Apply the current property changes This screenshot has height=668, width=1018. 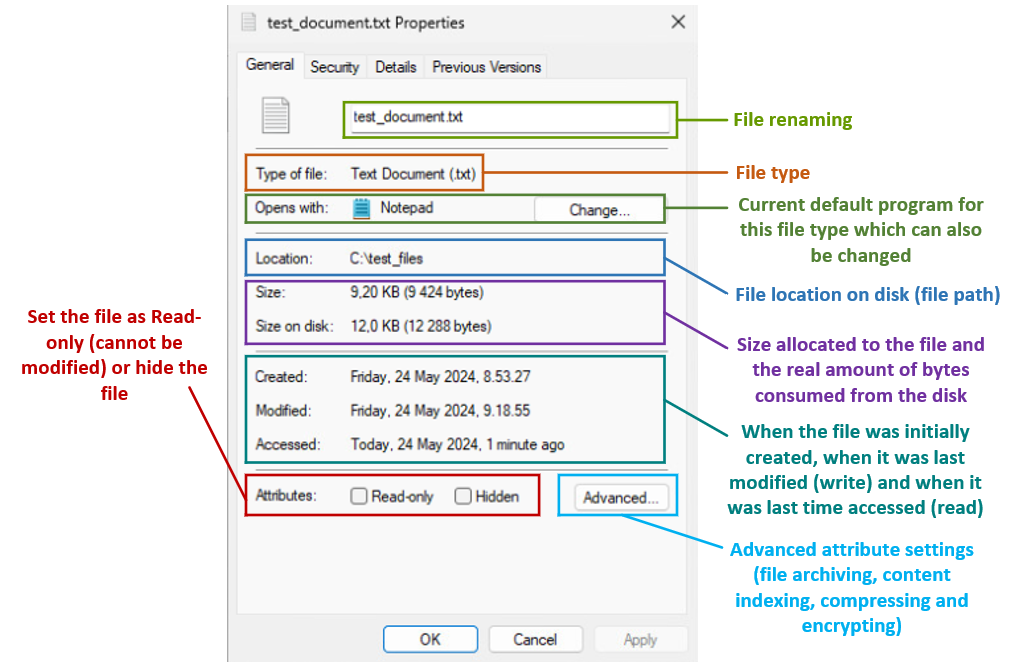coord(640,639)
